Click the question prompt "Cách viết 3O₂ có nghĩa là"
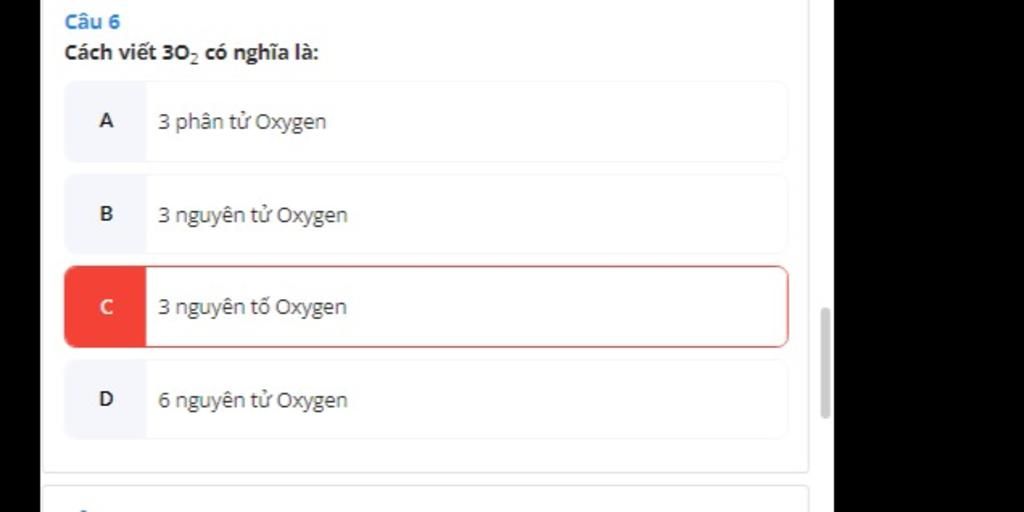 [x=191, y=54]
